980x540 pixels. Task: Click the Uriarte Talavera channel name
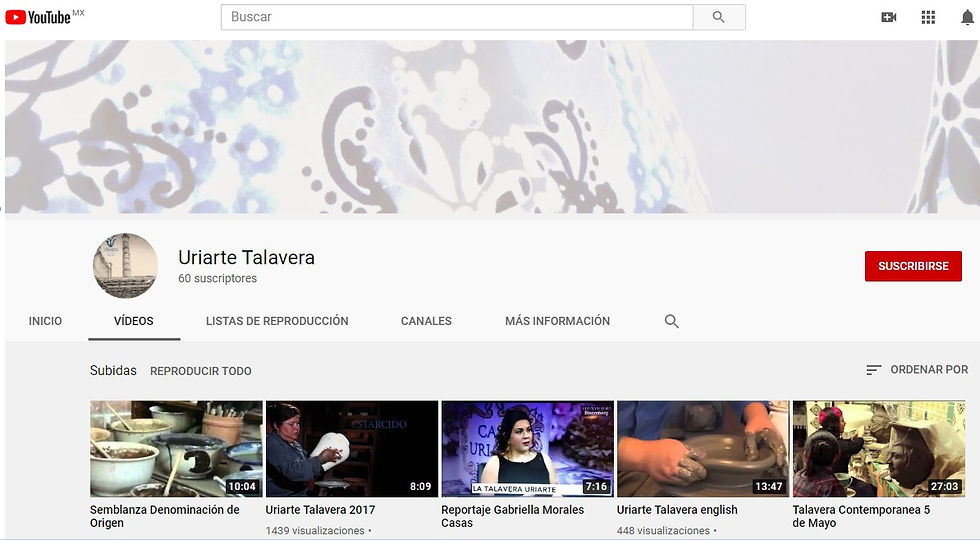pyautogui.click(x=246, y=258)
